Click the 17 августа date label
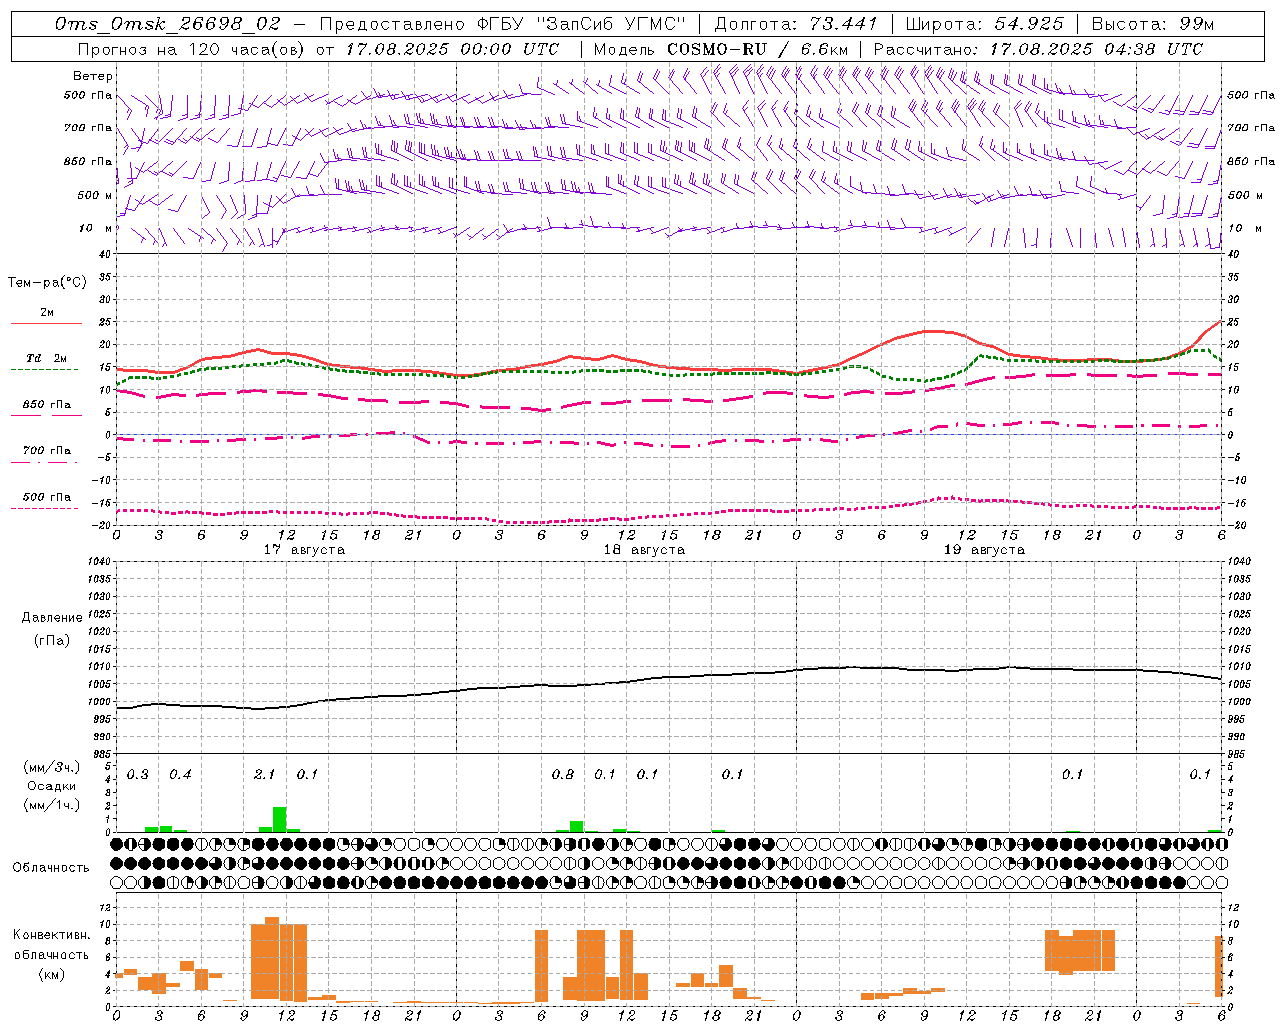Image resolution: width=1280 pixels, height=1024 pixels. coord(304,550)
